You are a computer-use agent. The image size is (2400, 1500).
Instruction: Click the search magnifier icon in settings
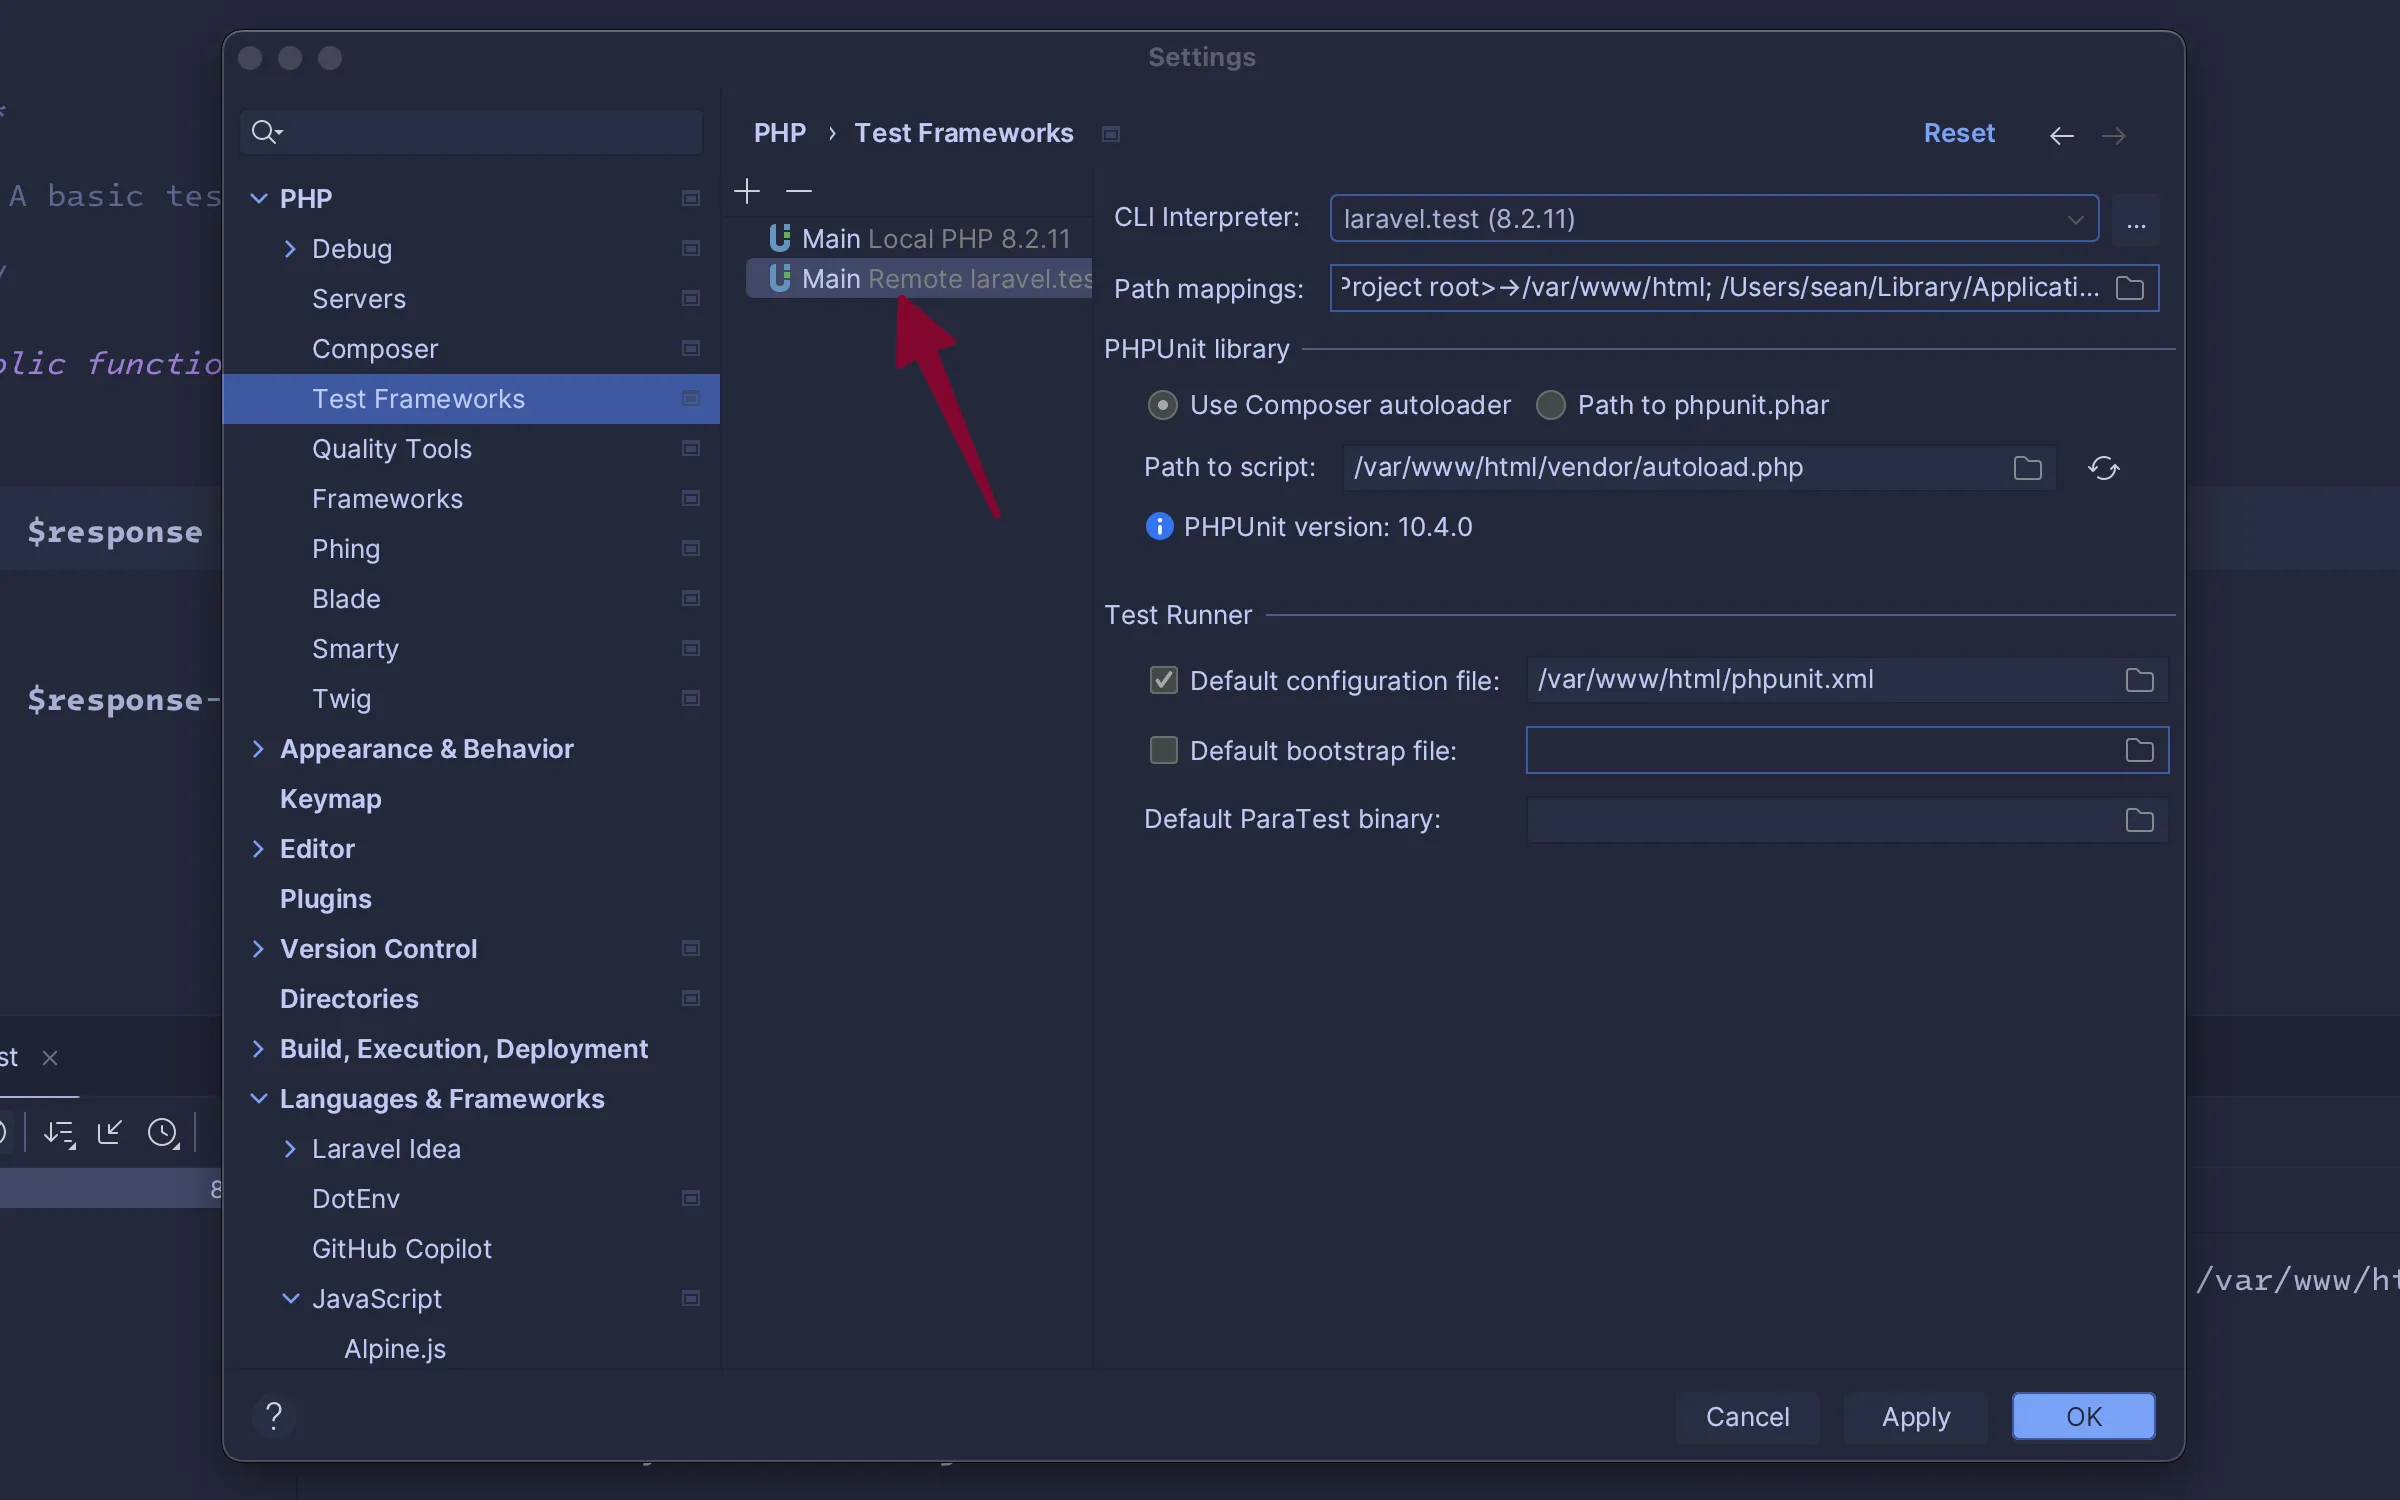point(266,132)
